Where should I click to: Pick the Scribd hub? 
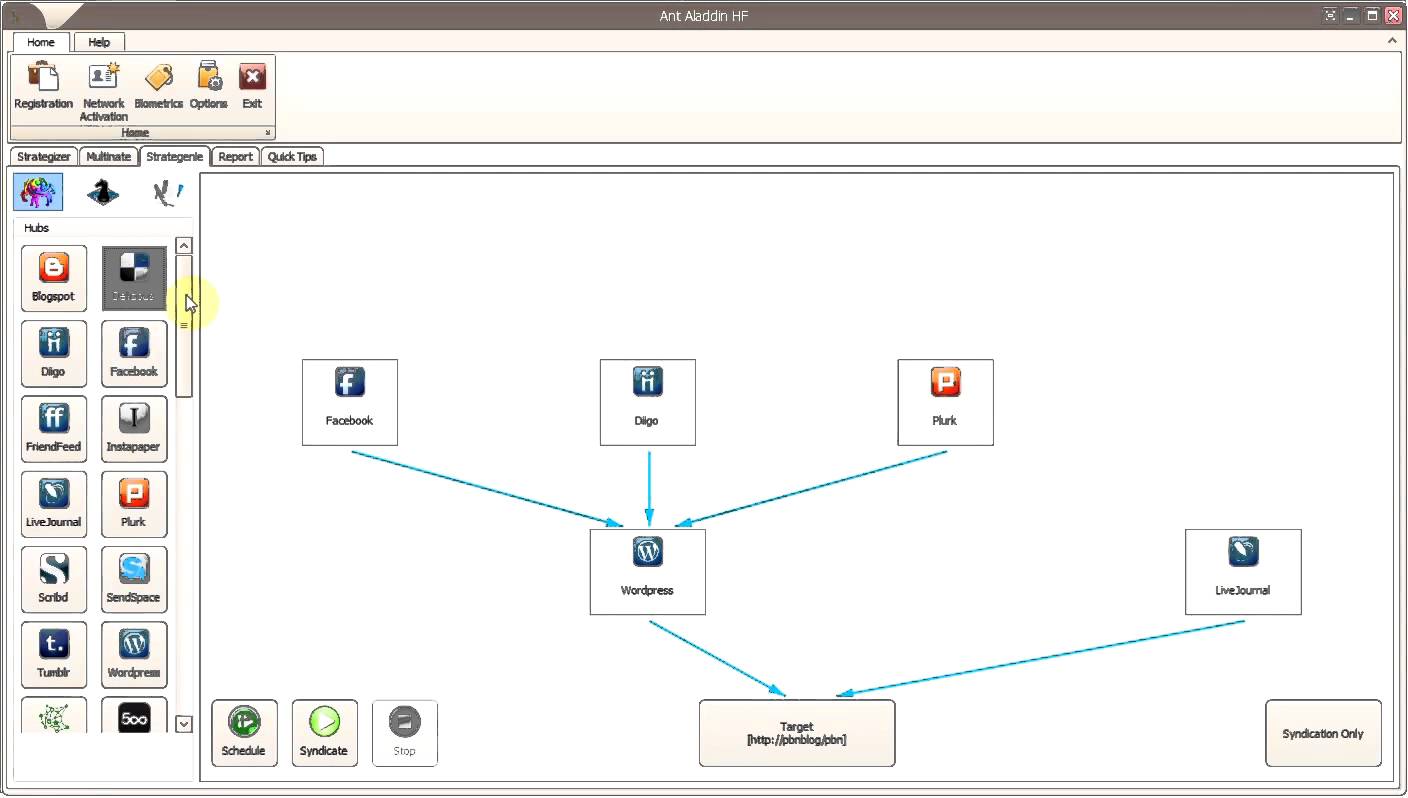[x=54, y=580]
